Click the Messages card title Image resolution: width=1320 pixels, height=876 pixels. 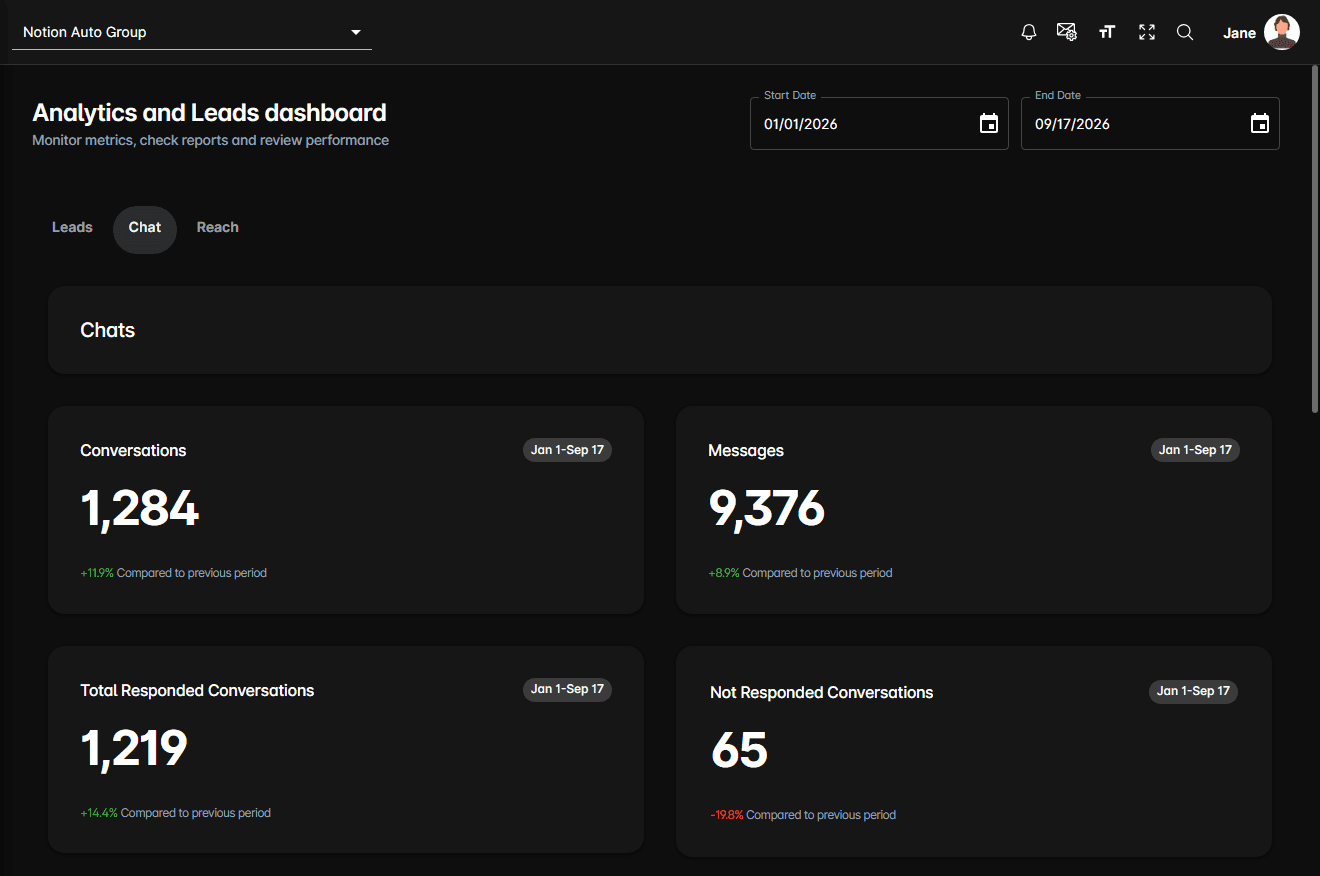(746, 451)
